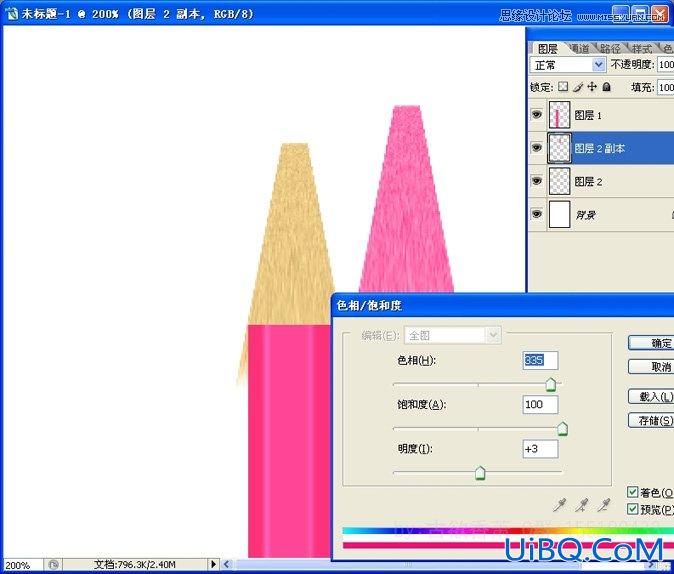Click the Photoshop document icon in title bar
Image resolution: width=674 pixels, height=574 pixels.
point(12,14)
